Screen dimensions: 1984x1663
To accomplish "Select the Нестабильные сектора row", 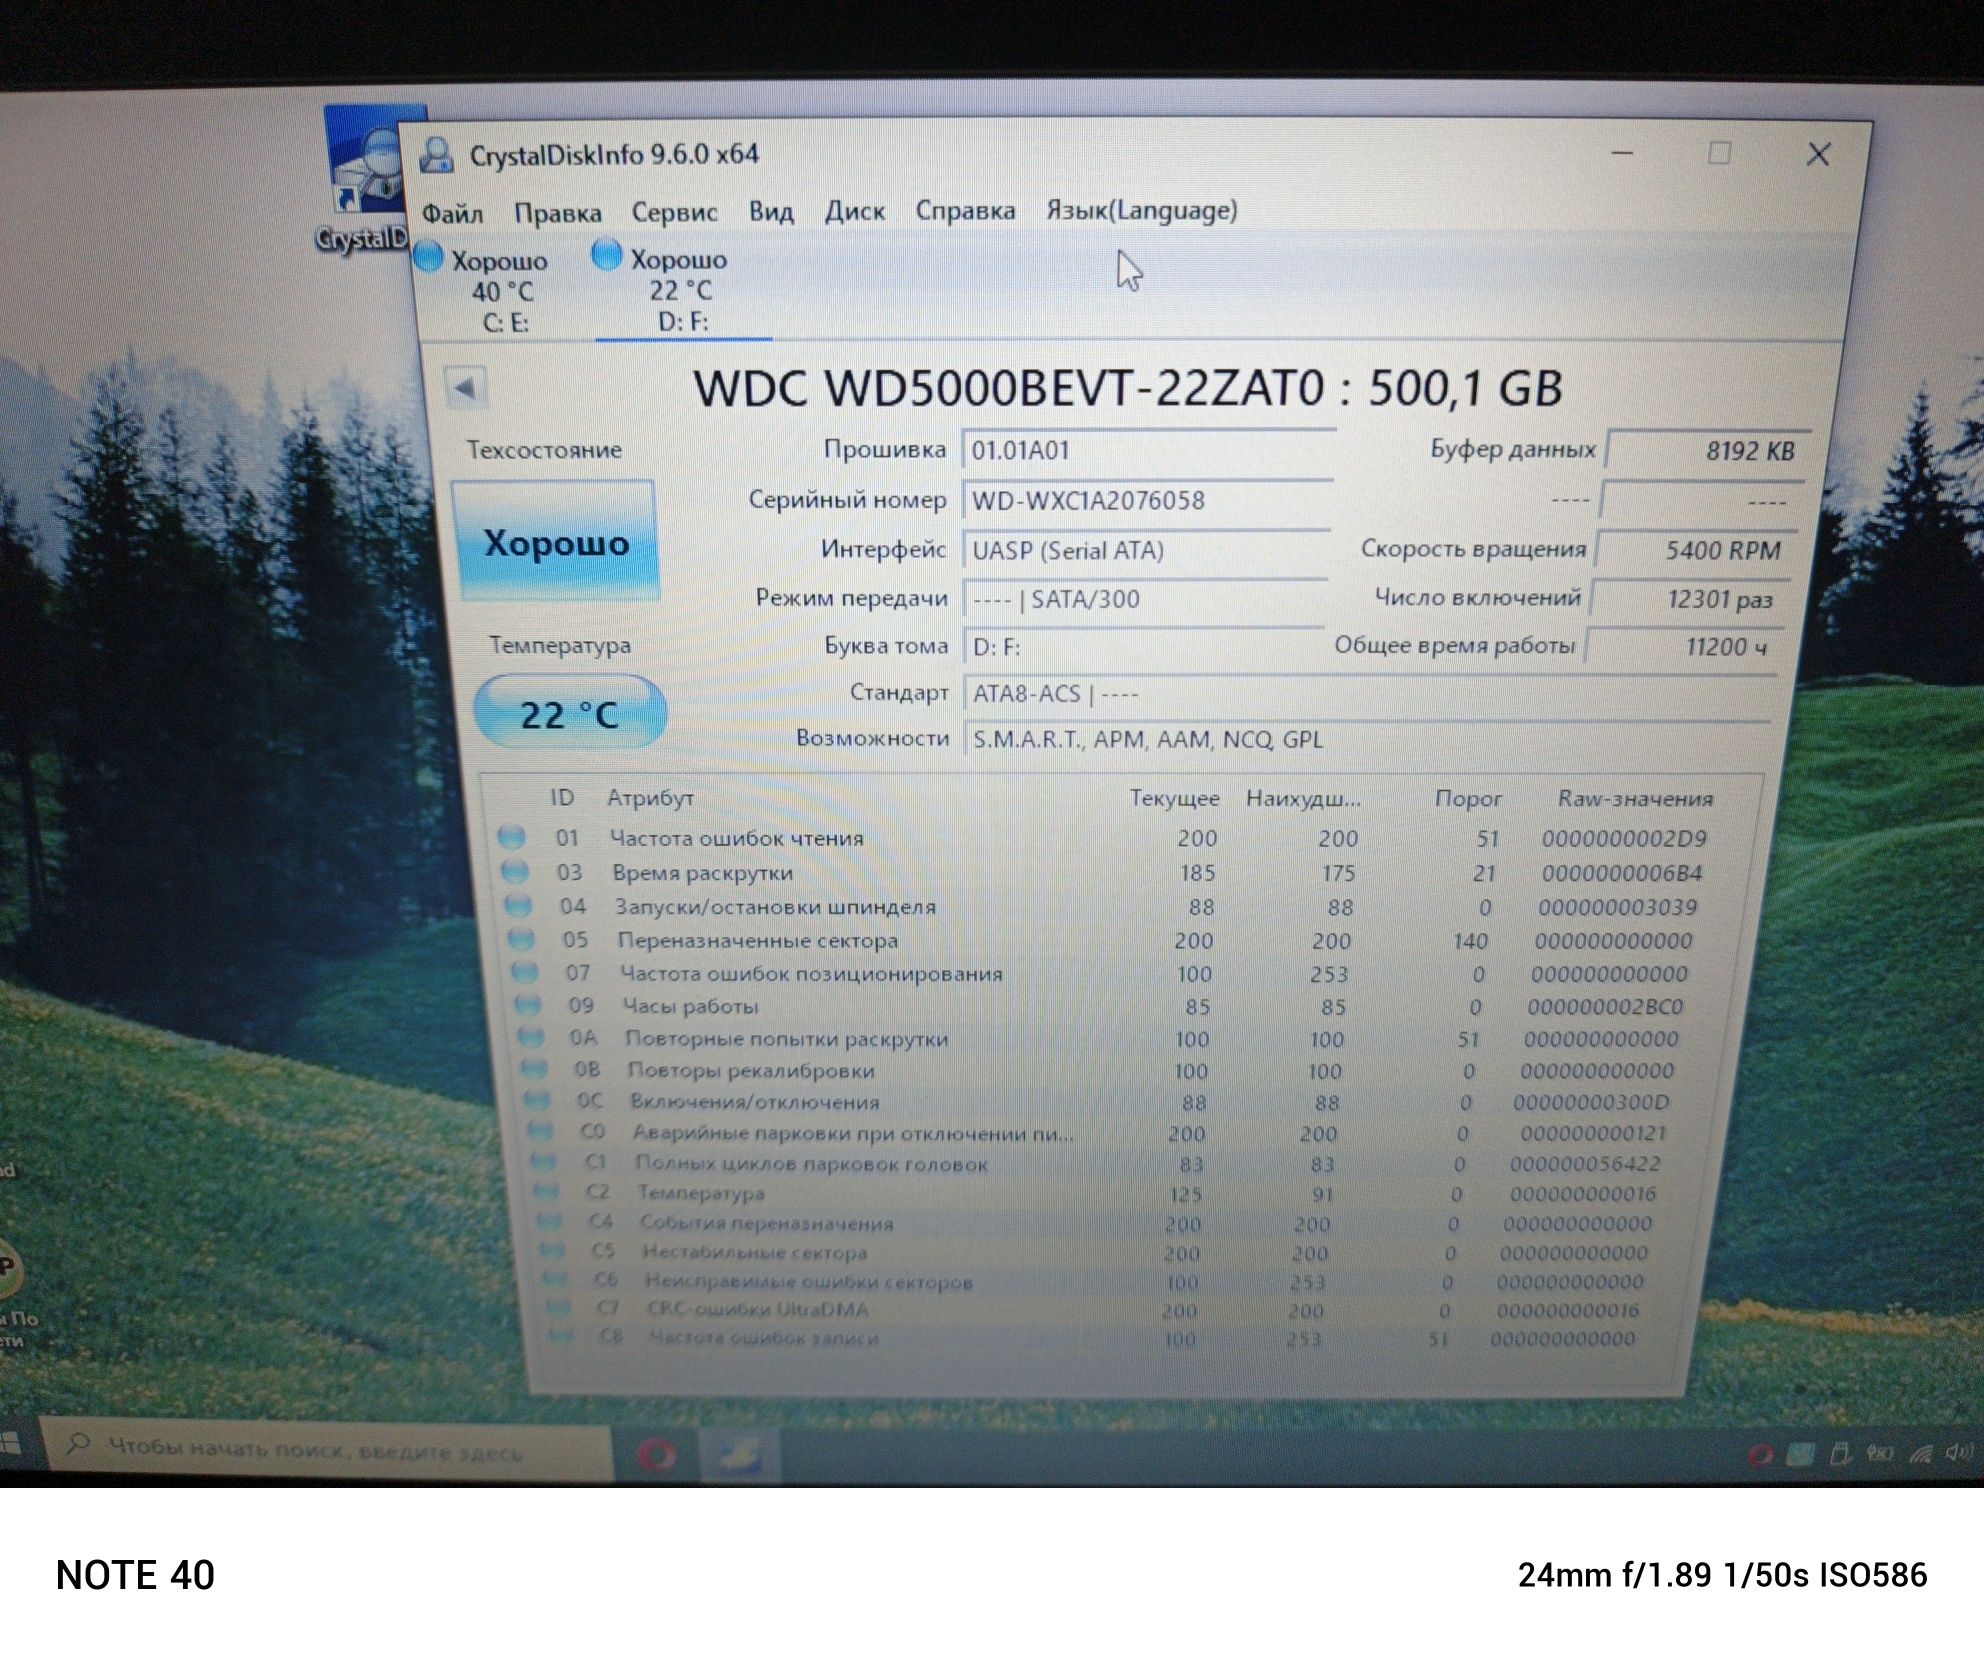I will 1092,1252.
